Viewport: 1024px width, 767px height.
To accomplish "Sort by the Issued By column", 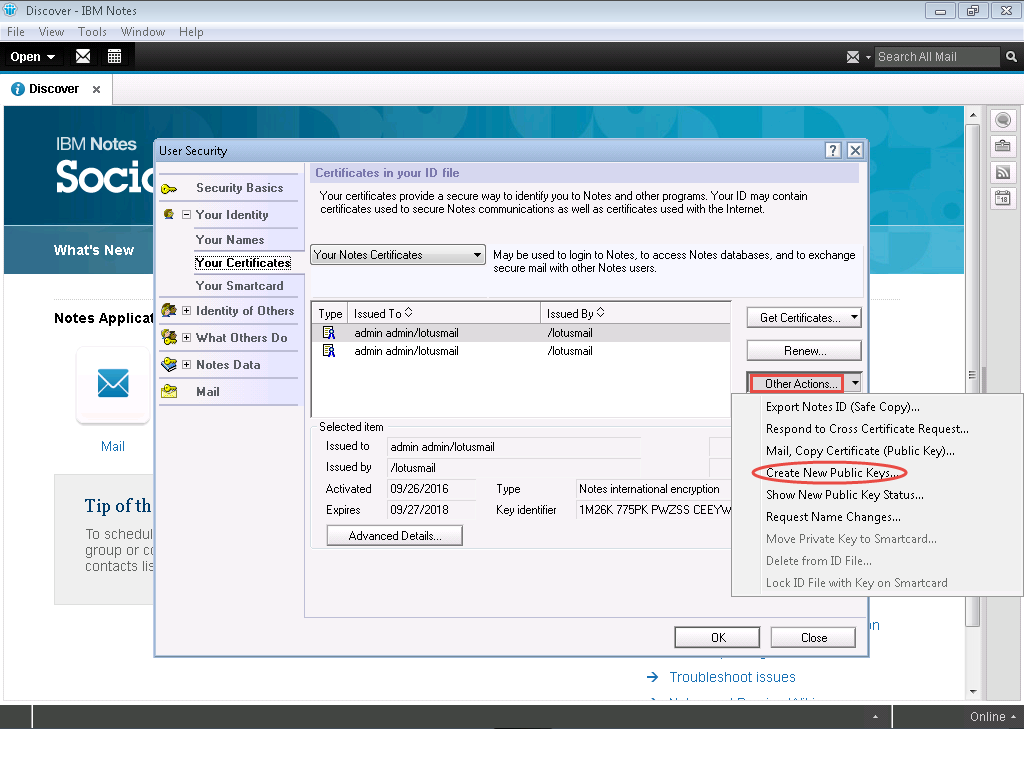I will [x=635, y=314].
